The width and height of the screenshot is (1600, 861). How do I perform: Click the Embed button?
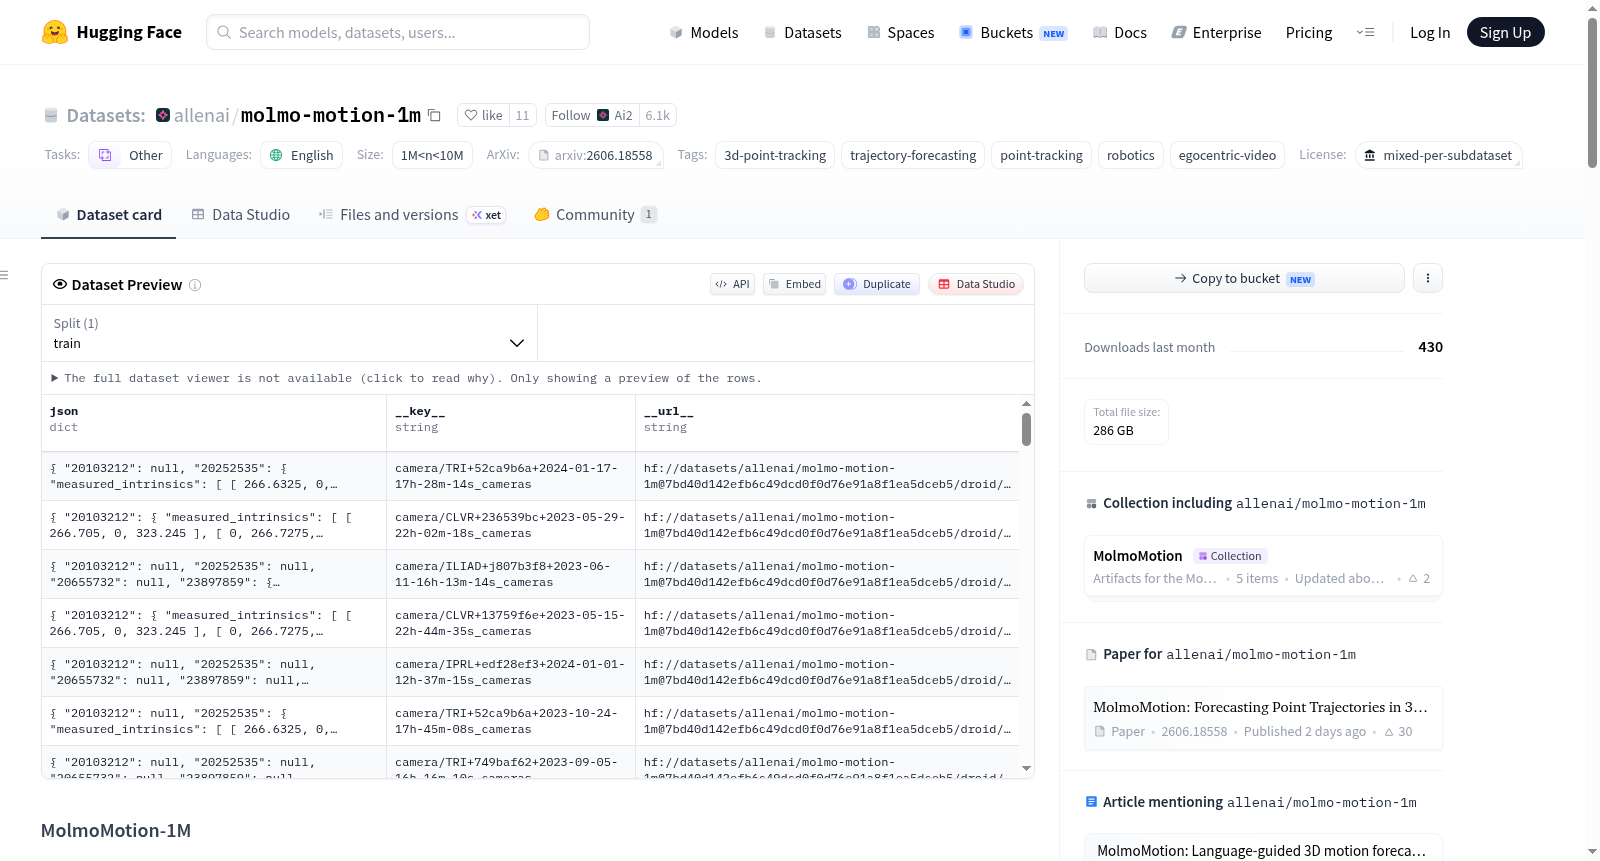point(795,284)
